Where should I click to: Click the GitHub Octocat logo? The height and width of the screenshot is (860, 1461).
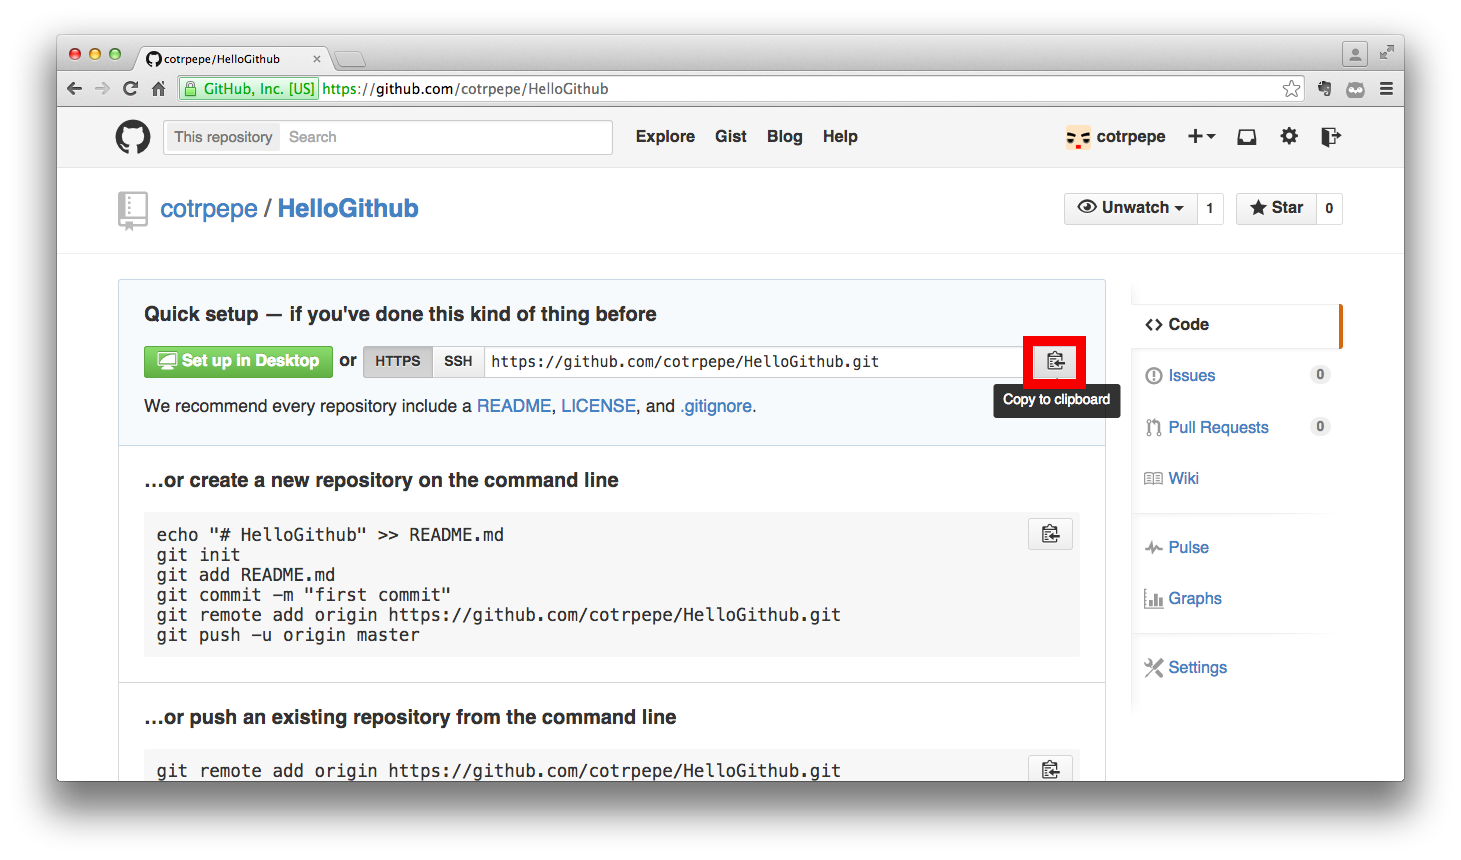click(x=133, y=137)
